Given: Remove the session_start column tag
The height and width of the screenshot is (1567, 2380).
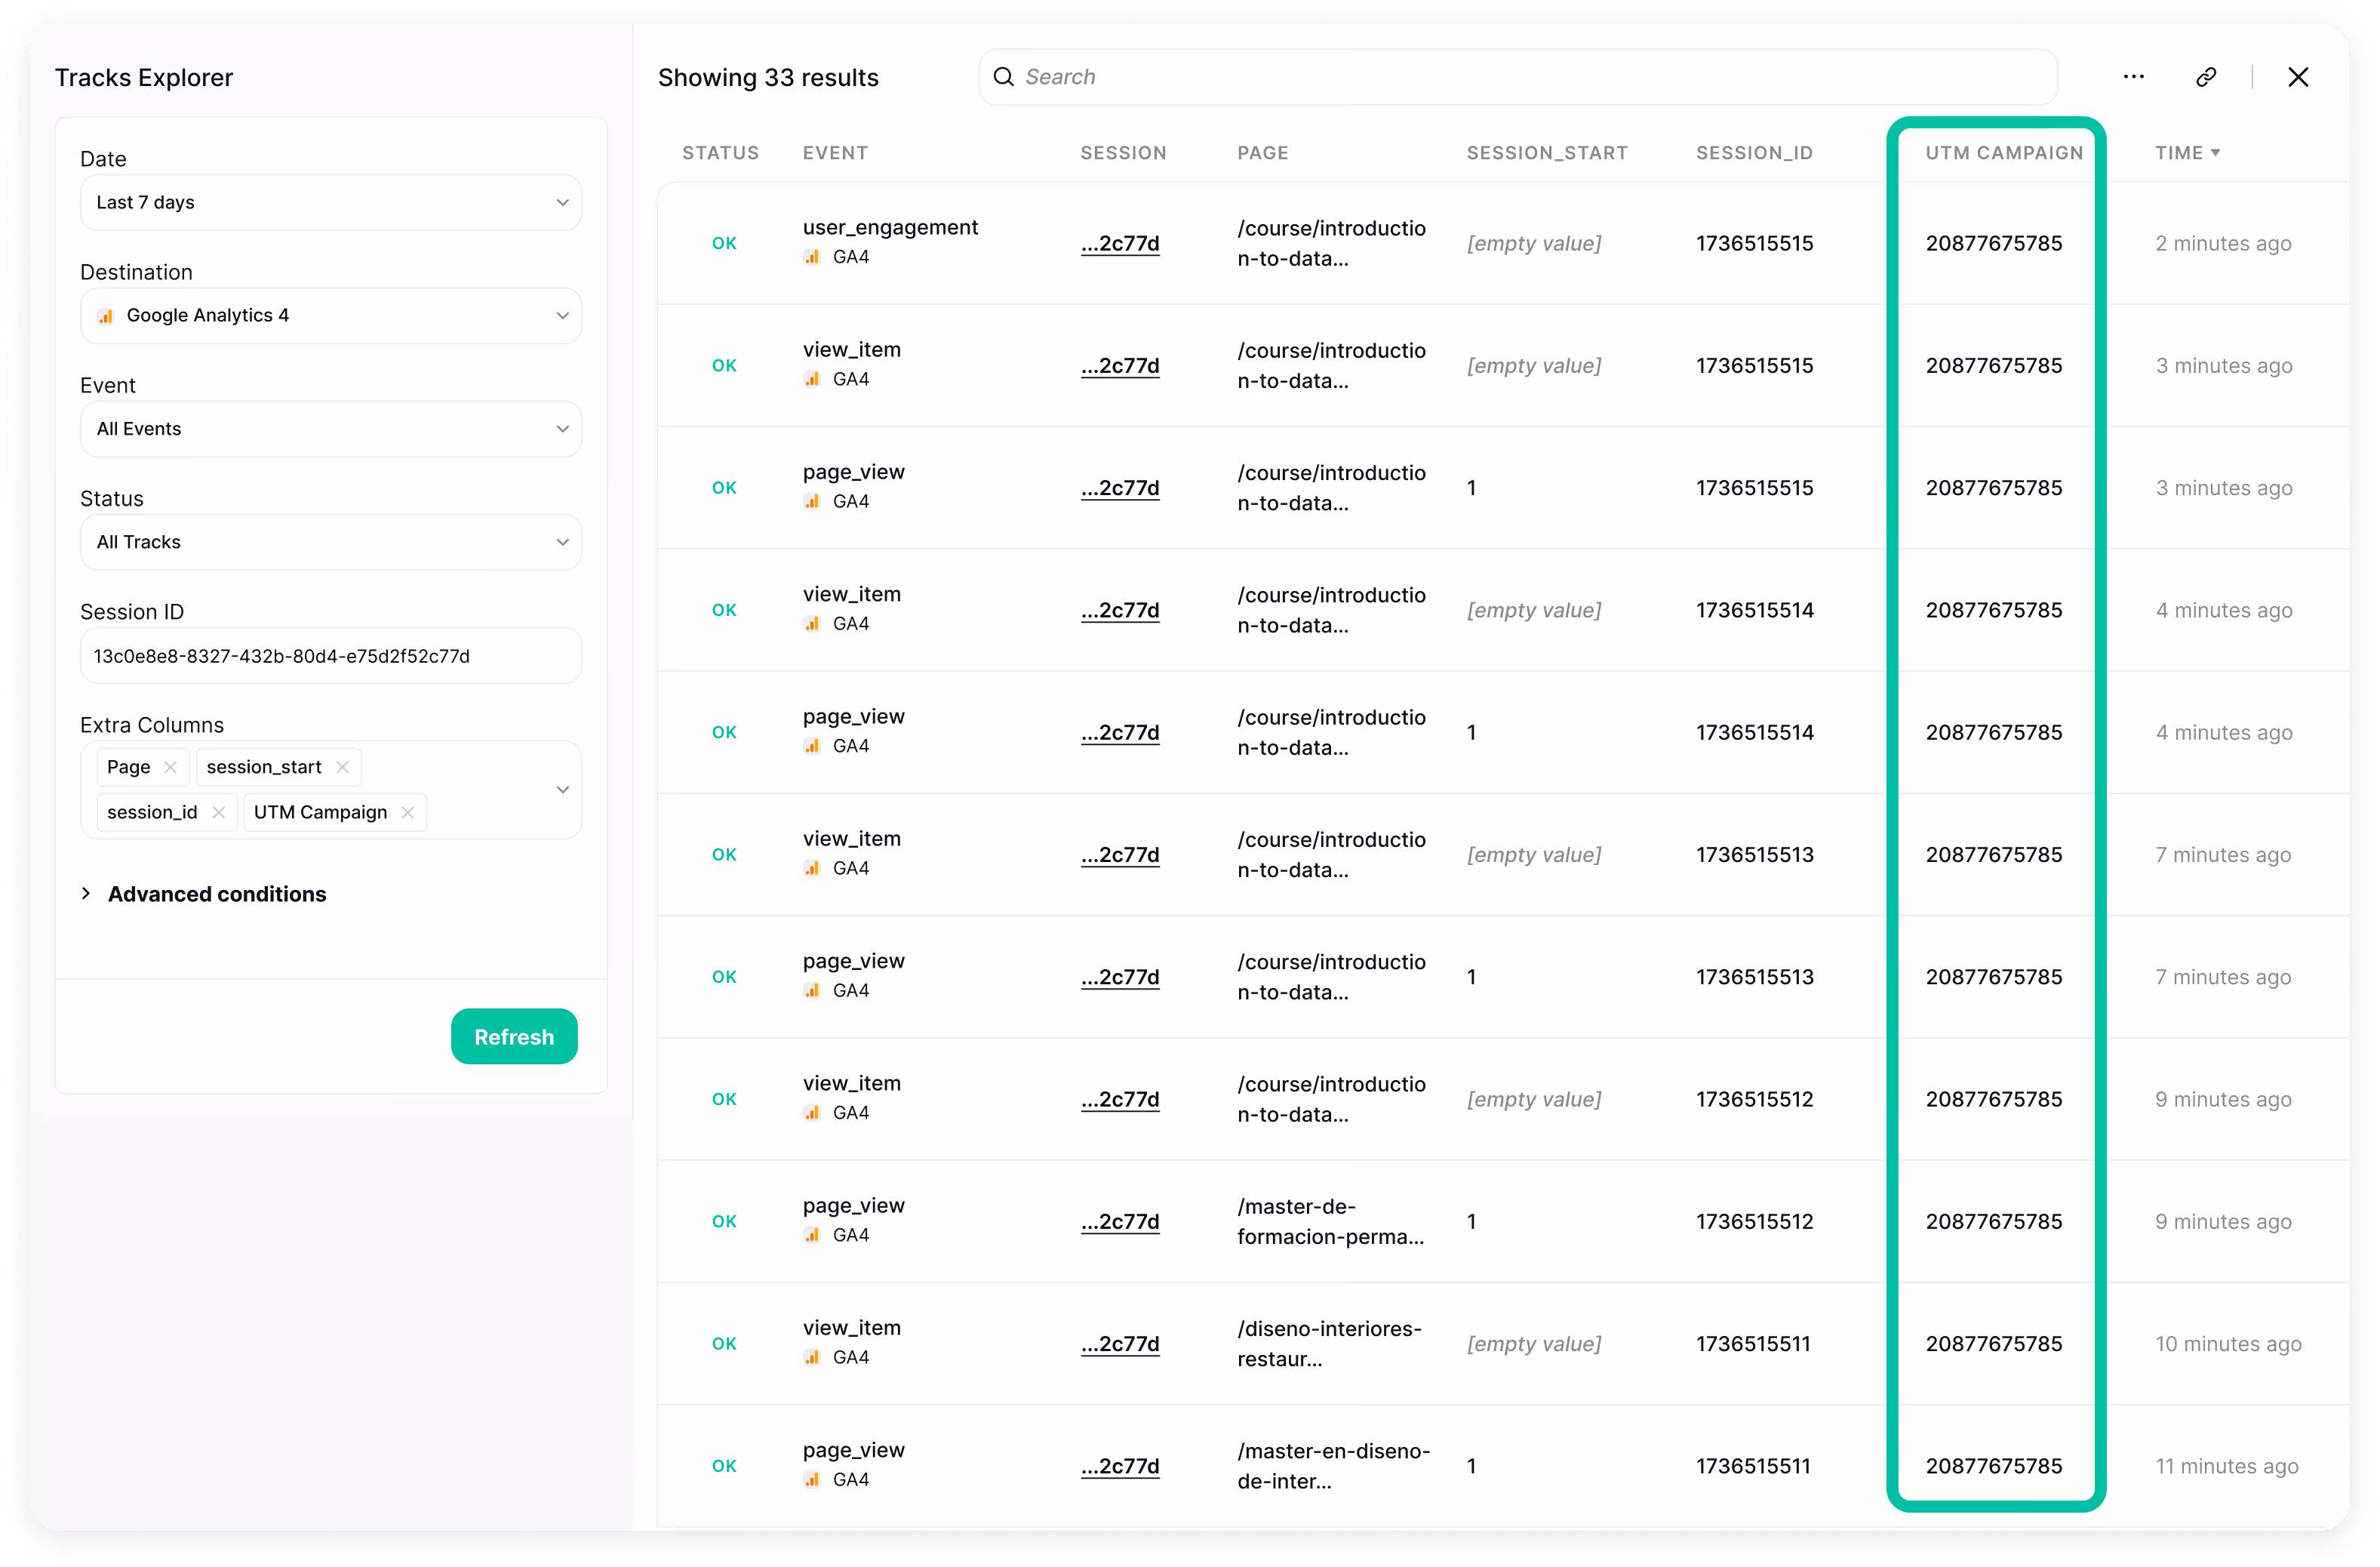Looking at the screenshot, I should point(343,767).
